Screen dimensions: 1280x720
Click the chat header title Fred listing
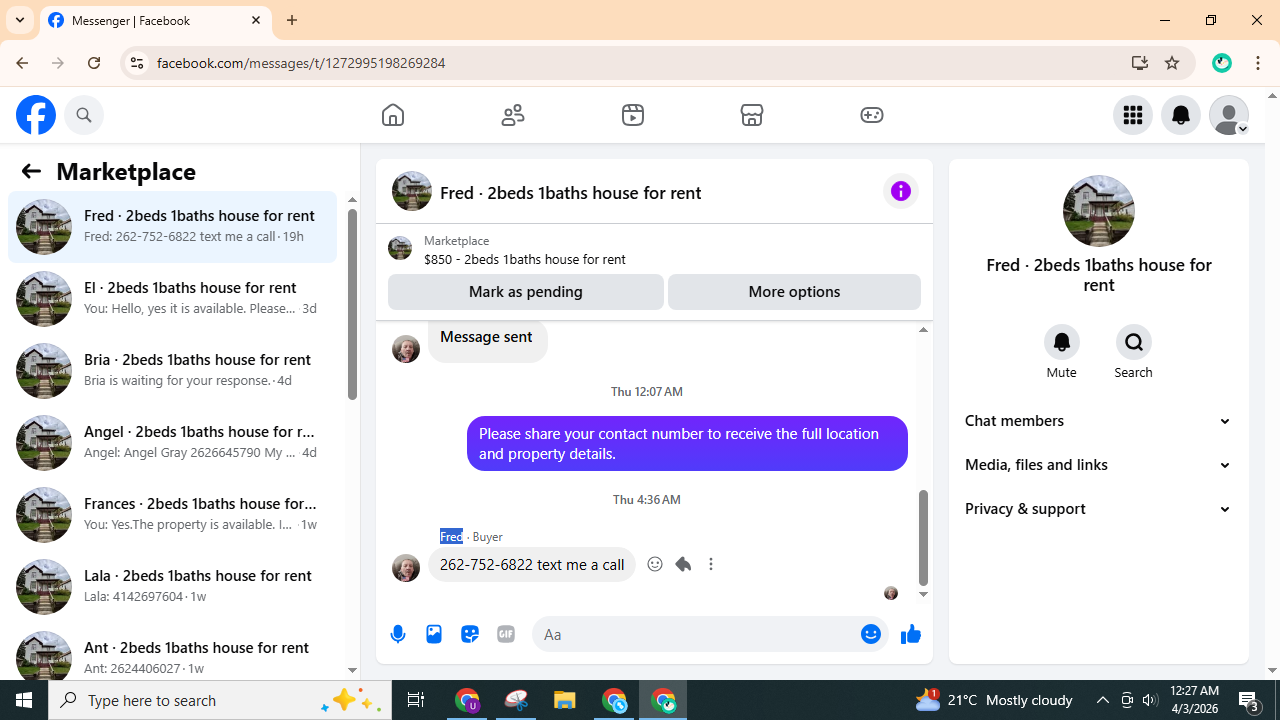(x=570, y=192)
